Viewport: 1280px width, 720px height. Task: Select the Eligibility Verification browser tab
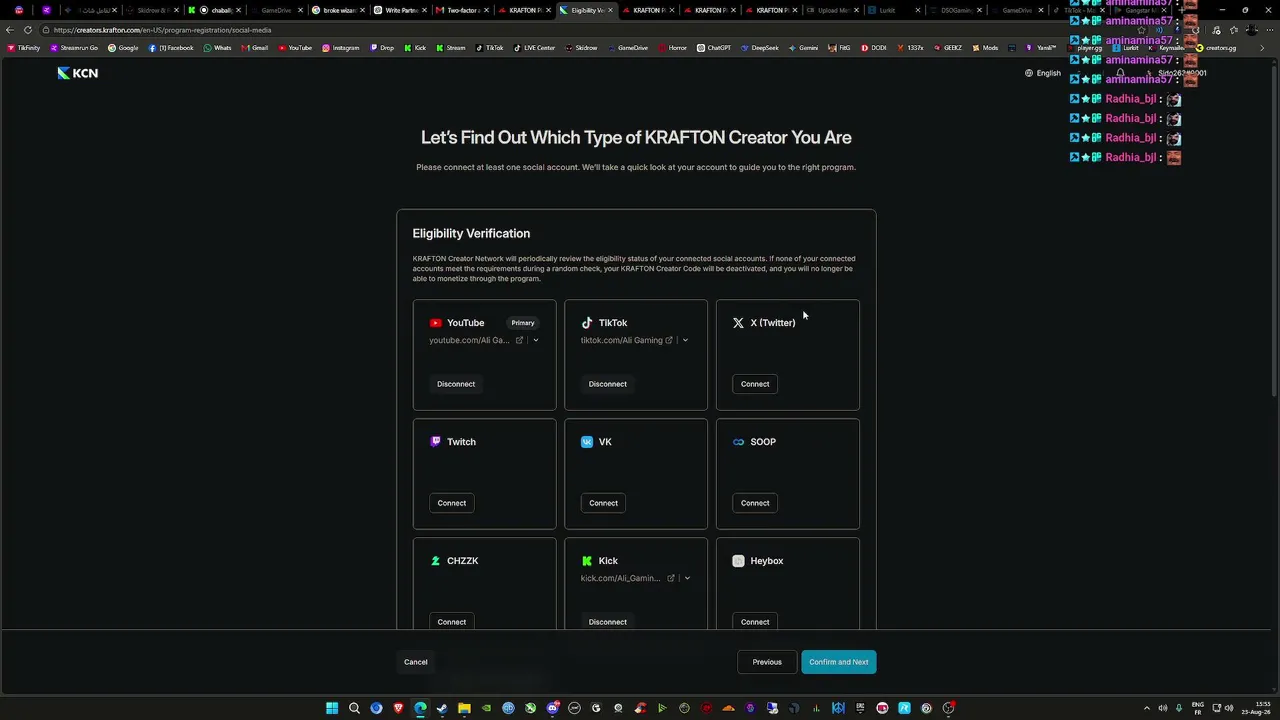click(x=586, y=10)
